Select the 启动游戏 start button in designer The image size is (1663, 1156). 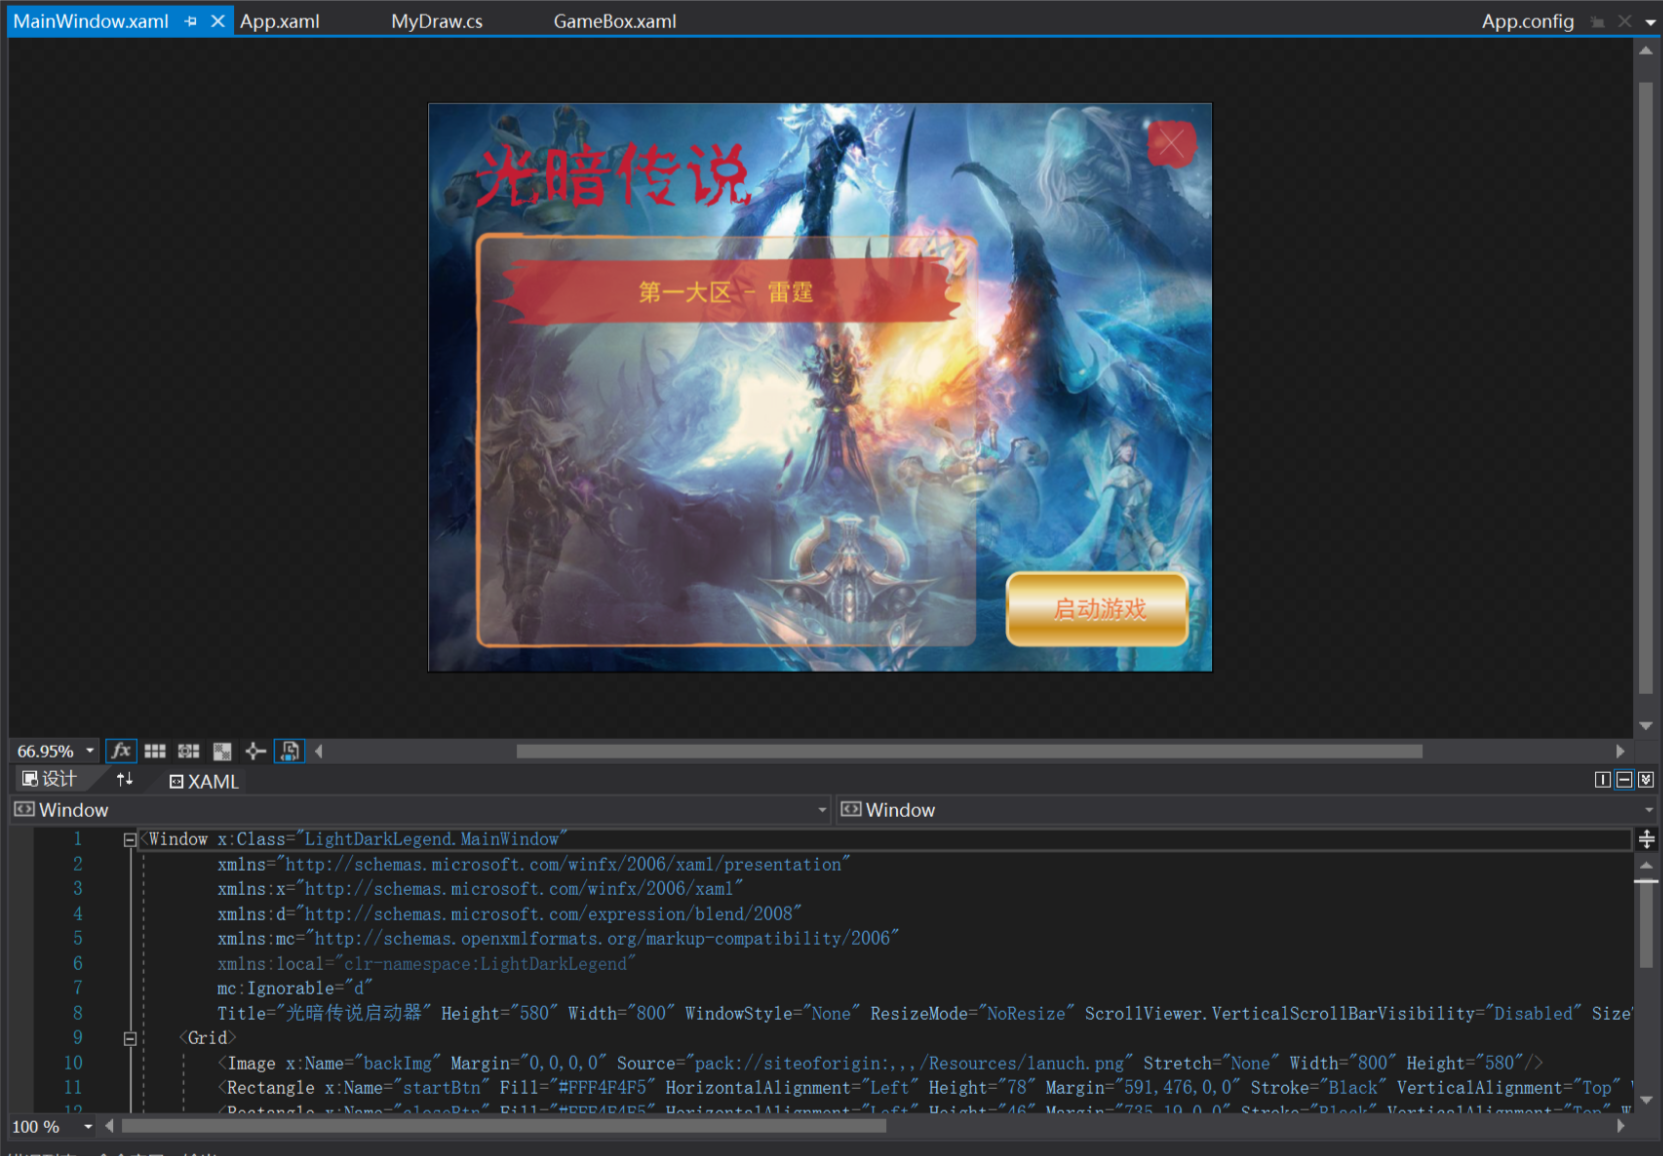pos(1097,608)
